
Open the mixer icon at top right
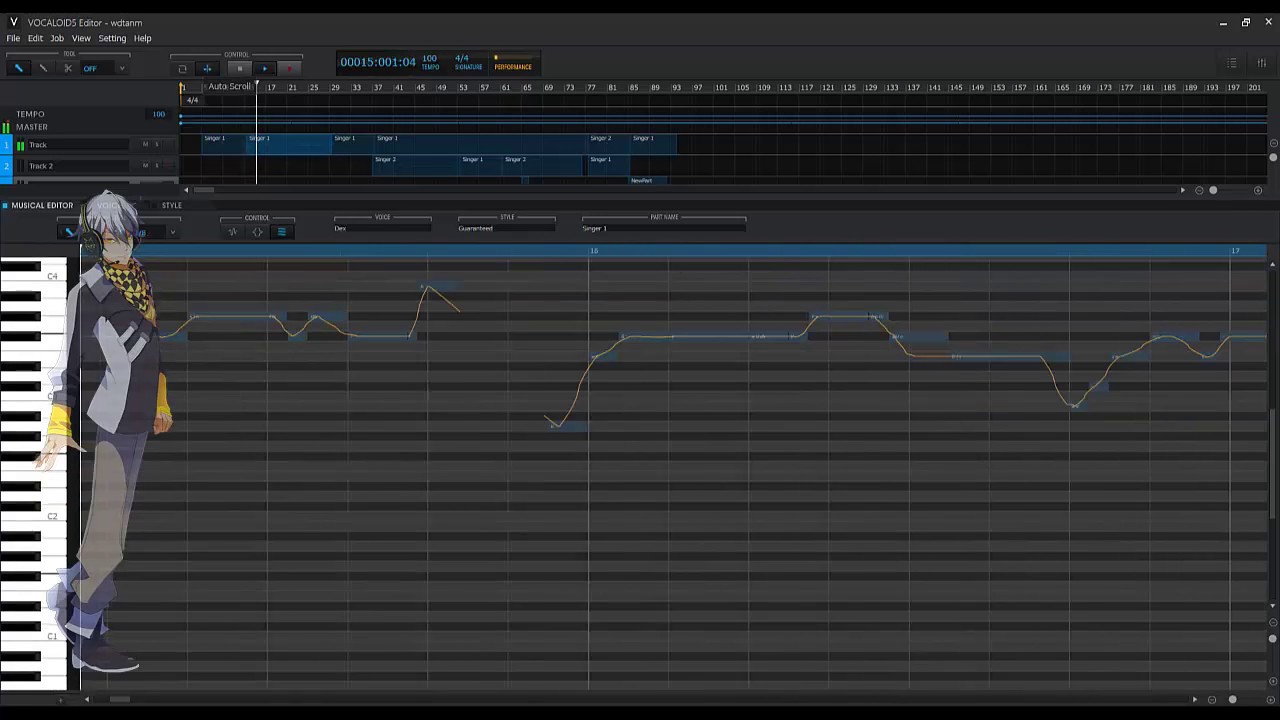click(x=1262, y=63)
